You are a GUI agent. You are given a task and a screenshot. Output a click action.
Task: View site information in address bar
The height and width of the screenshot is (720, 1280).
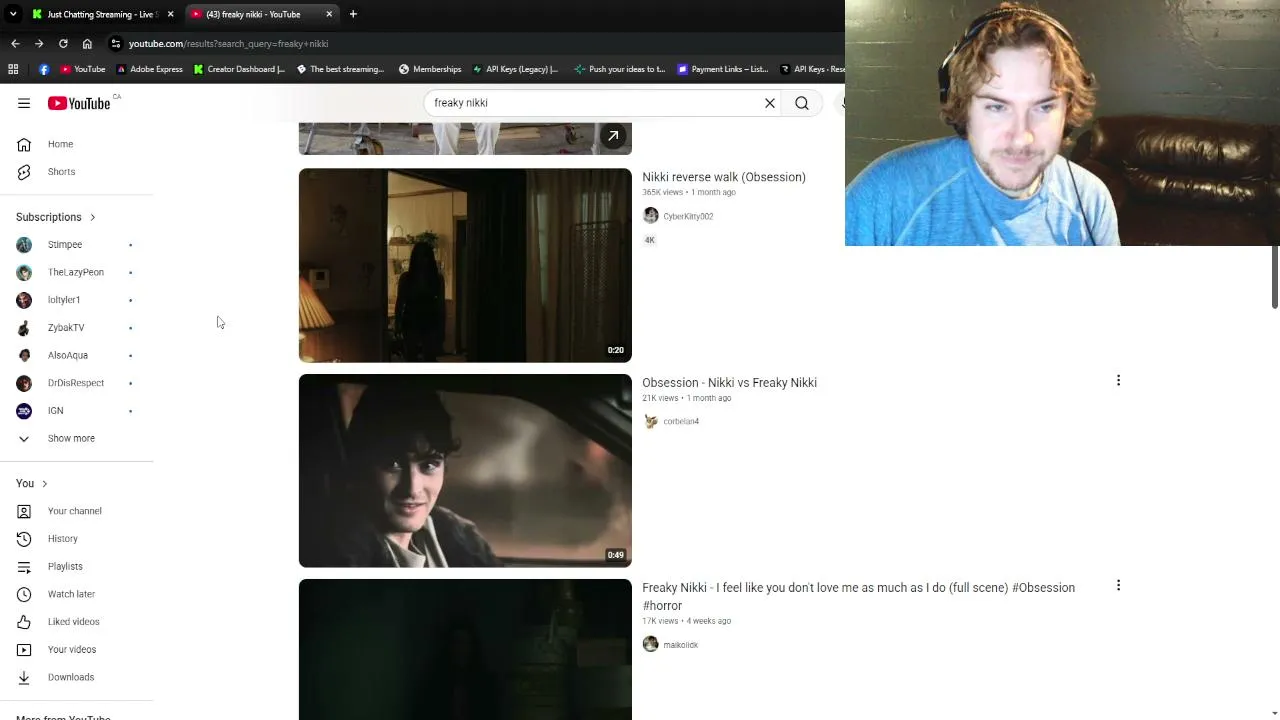pyautogui.click(x=116, y=44)
